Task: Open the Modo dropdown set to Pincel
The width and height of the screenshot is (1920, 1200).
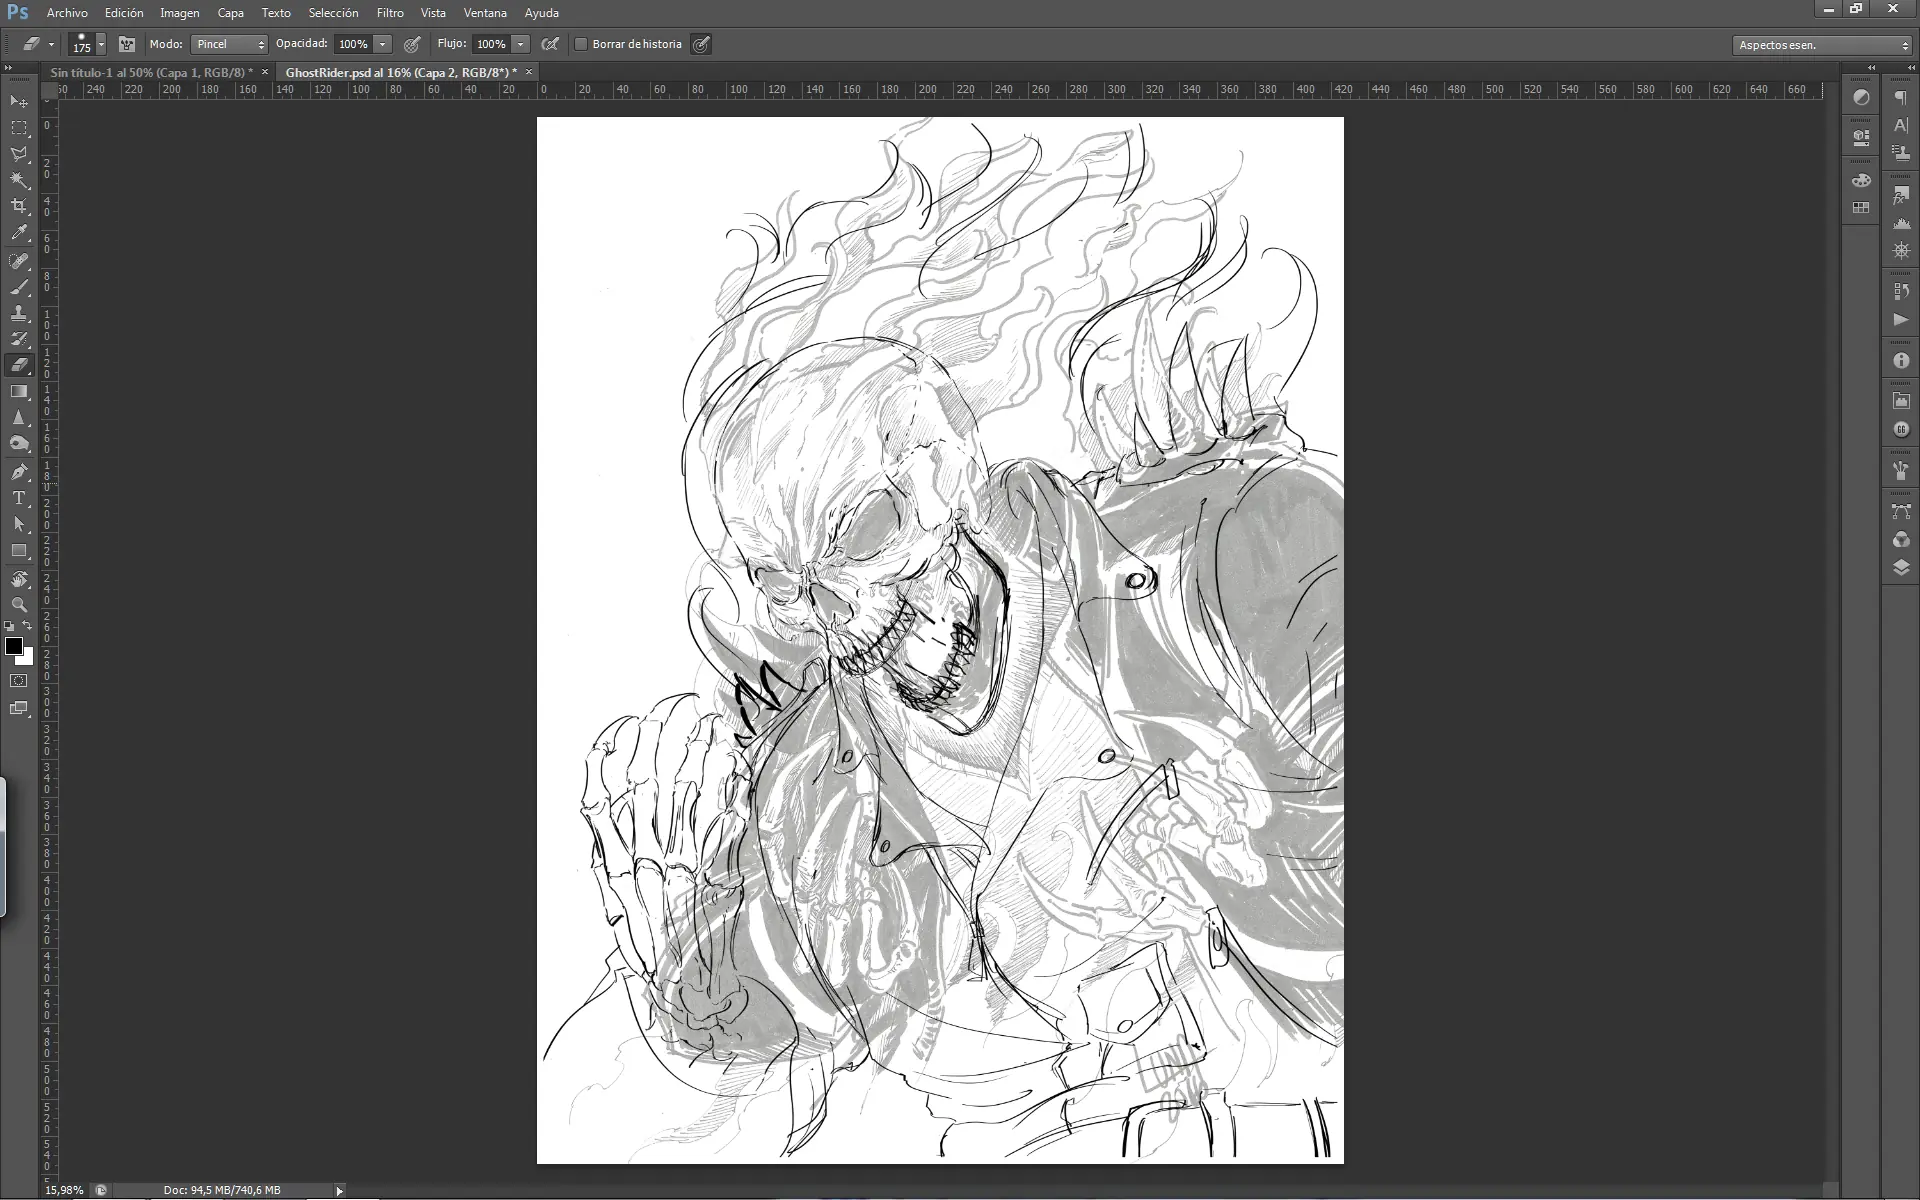Action: click(229, 44)
